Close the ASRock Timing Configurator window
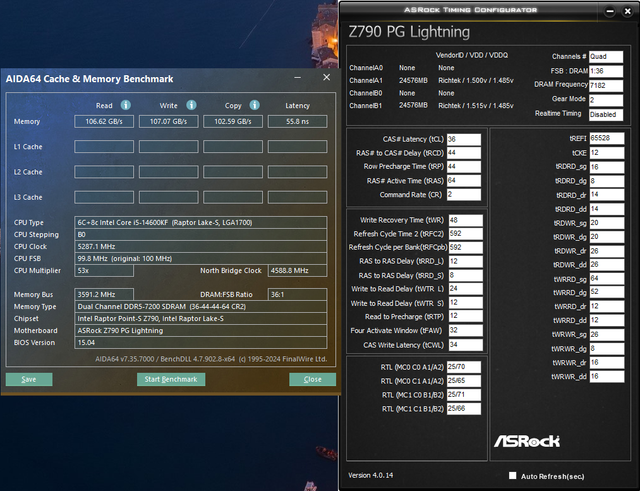640x491 pixels. pyautogui.click(x=628, y=11)
